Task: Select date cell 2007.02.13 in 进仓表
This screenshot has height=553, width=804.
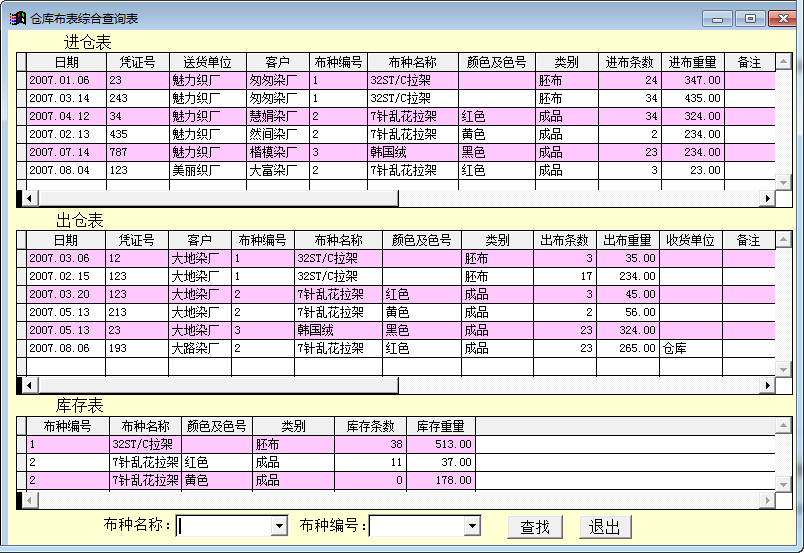Action: pyautogui.click(x=67, y=134)
